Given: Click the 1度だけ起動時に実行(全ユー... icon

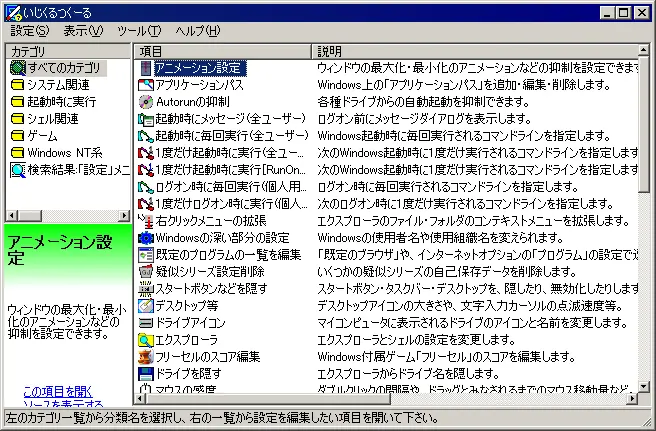Looking at the screenshot, I should click(x=146, y=153).
